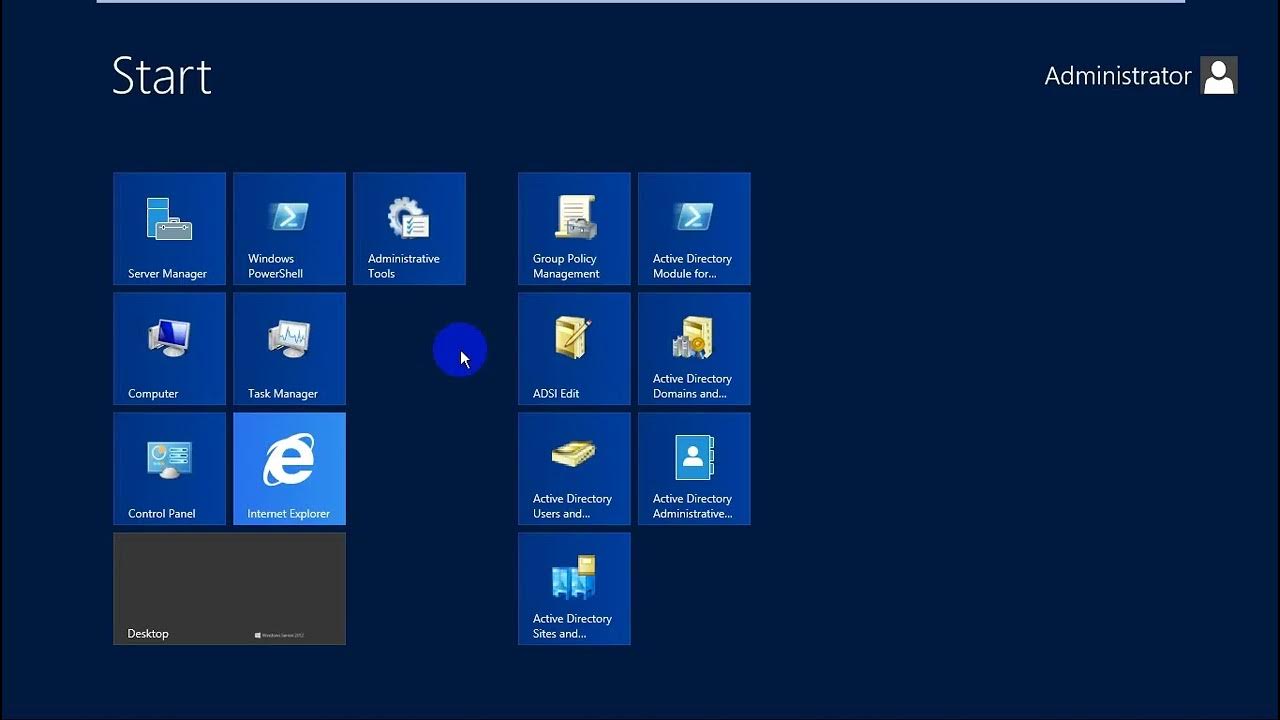Open the ADSI Edit tile
Image resolution: width=1280 pixels, height=720 pixels.
[x=575, y=349]
